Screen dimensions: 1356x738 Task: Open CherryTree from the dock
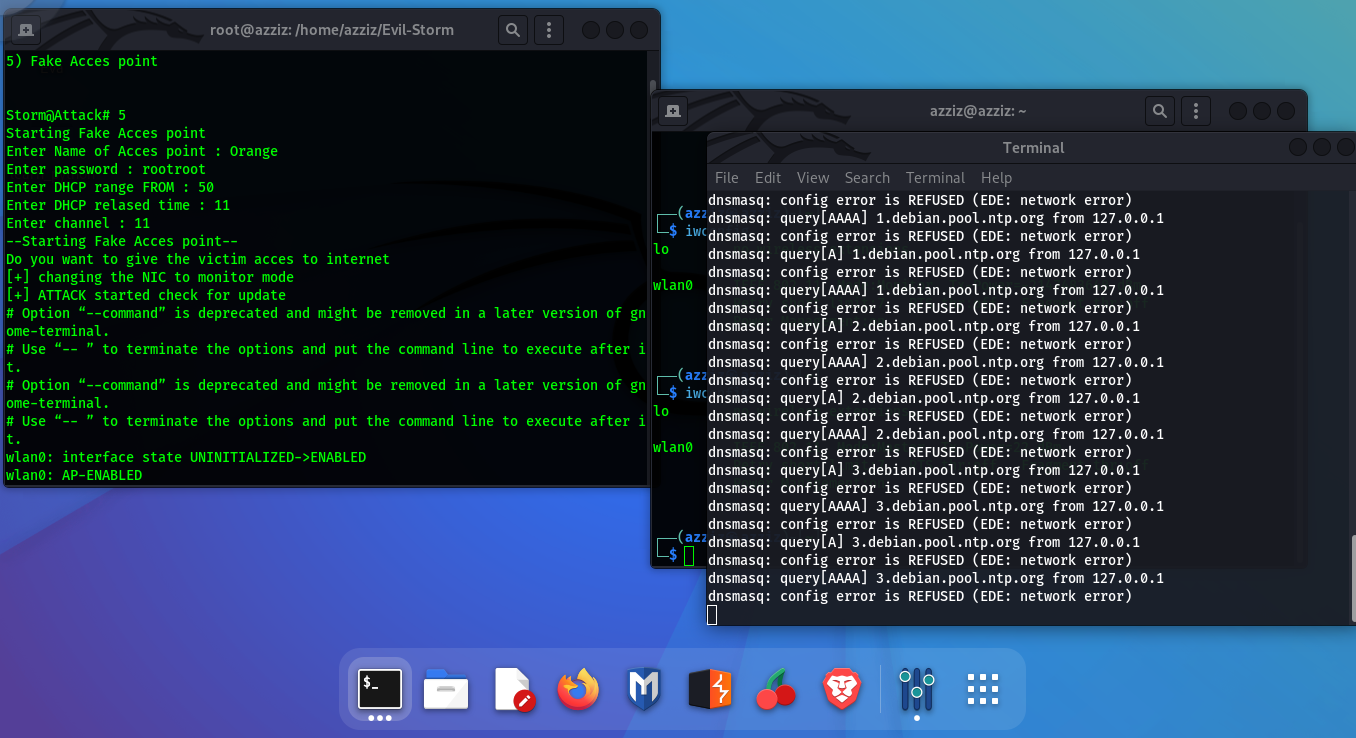click(776, 689)
